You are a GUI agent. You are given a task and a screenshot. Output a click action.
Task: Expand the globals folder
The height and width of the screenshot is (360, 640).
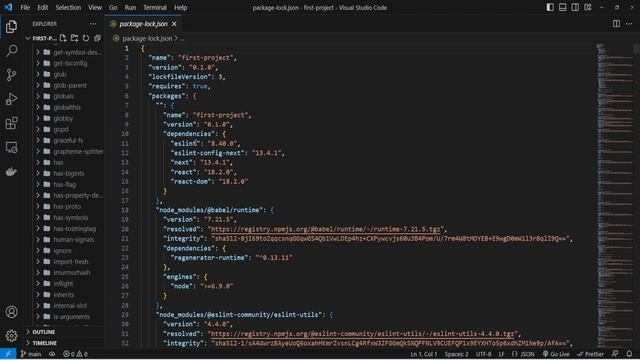click(x=38, y=96)
